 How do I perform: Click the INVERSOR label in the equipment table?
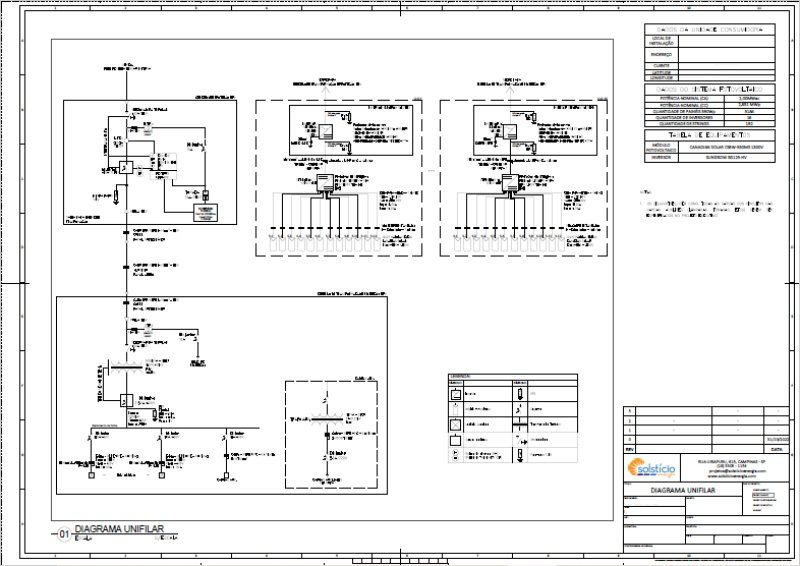662,158
